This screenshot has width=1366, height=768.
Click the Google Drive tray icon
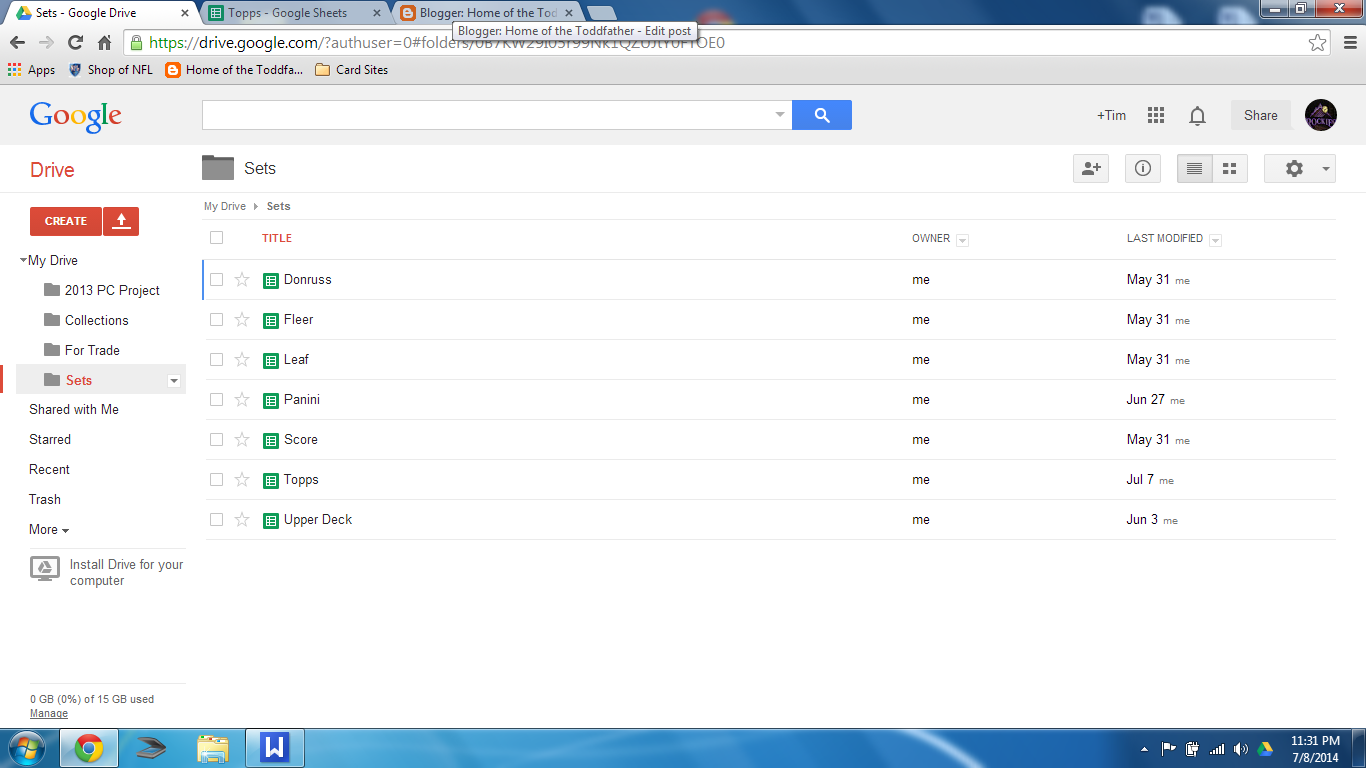point(1264,748)
